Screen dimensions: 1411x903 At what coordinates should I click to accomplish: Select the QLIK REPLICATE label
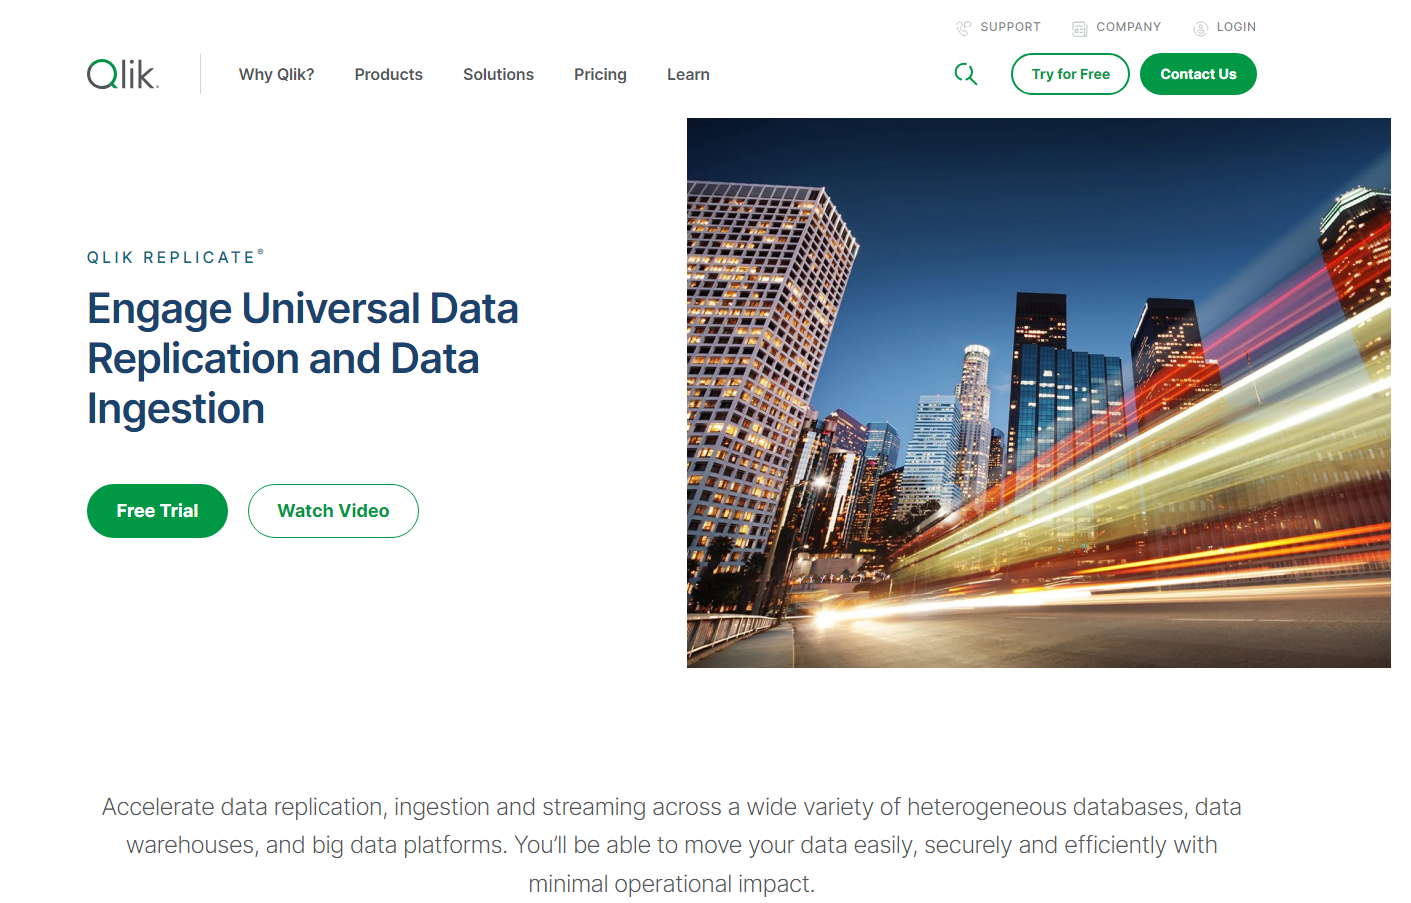[175, 256]
